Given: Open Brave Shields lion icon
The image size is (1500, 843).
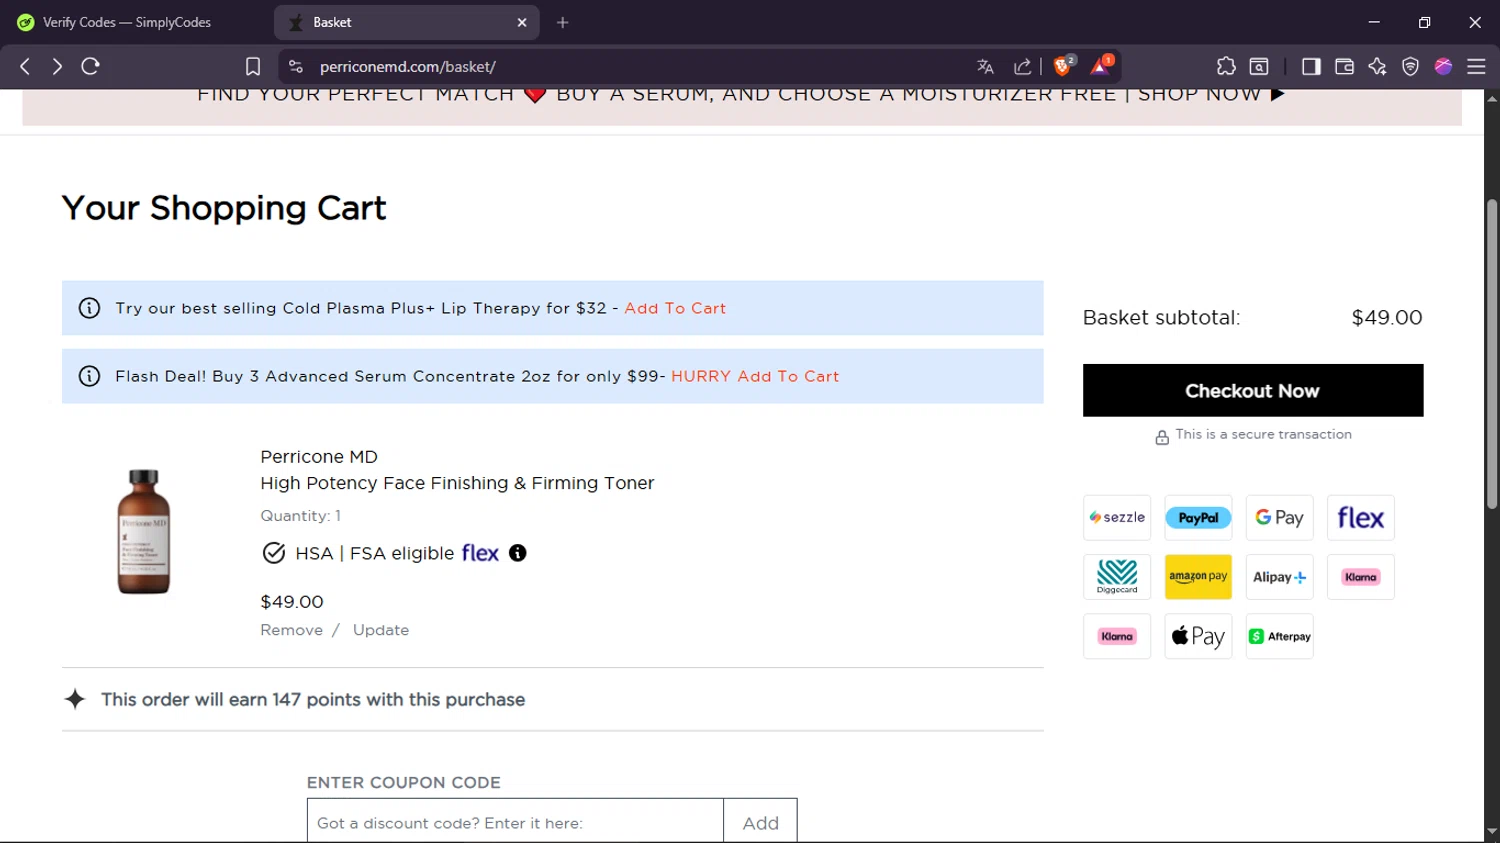Looking at the screenshot, I should click(1064, 66).
